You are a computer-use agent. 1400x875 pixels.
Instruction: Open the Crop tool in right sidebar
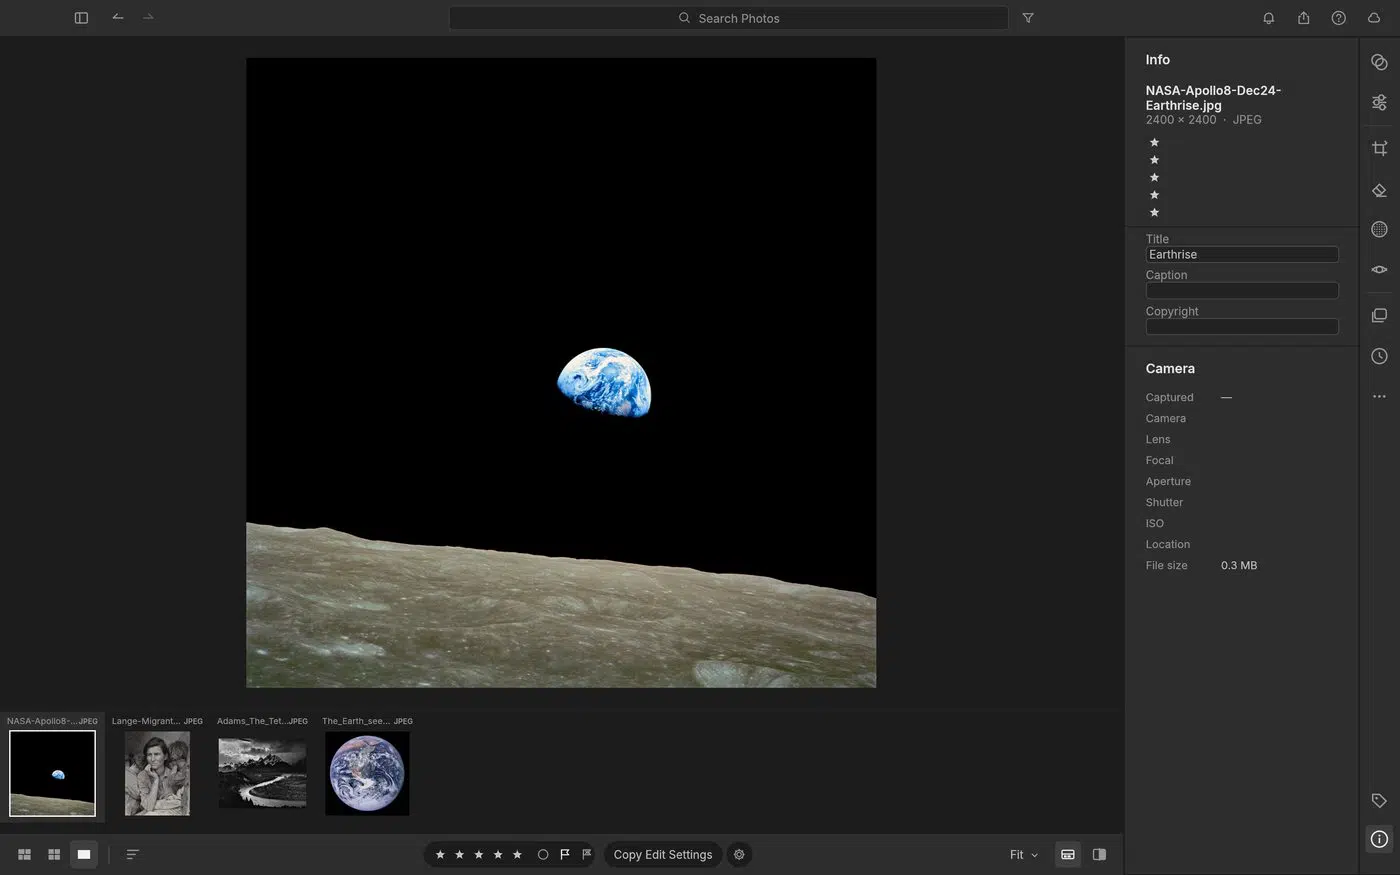[x=1379, y=148]
